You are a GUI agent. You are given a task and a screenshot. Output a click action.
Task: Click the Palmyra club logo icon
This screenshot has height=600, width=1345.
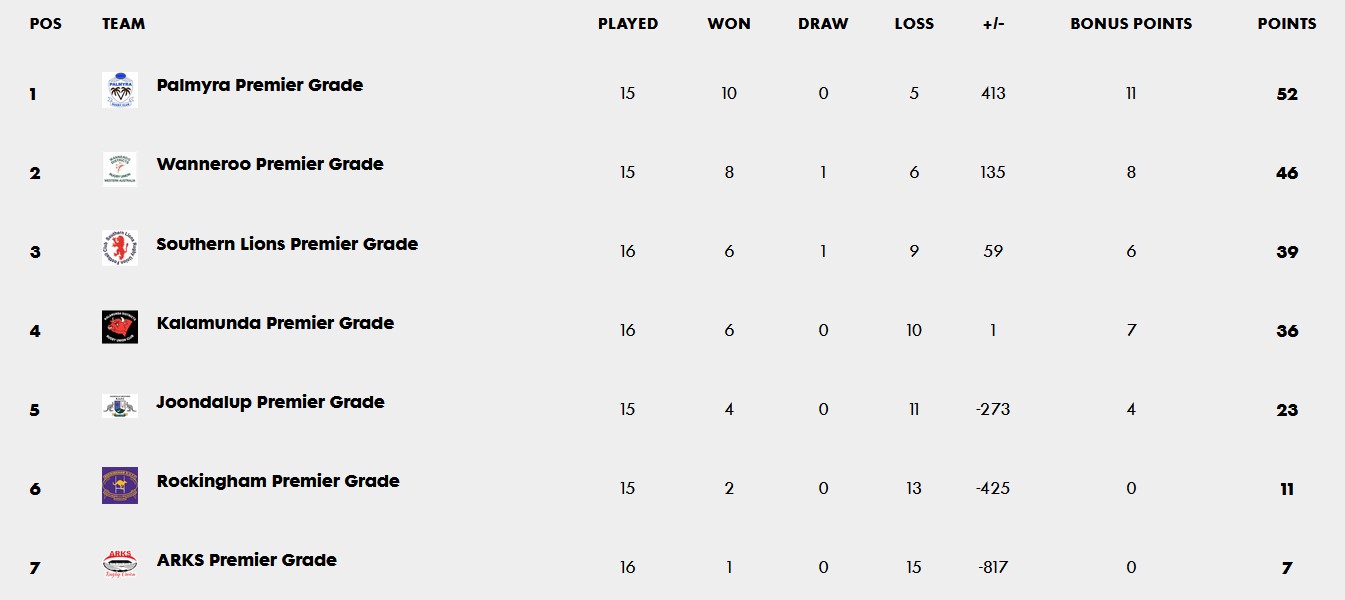tap(120, 90)
